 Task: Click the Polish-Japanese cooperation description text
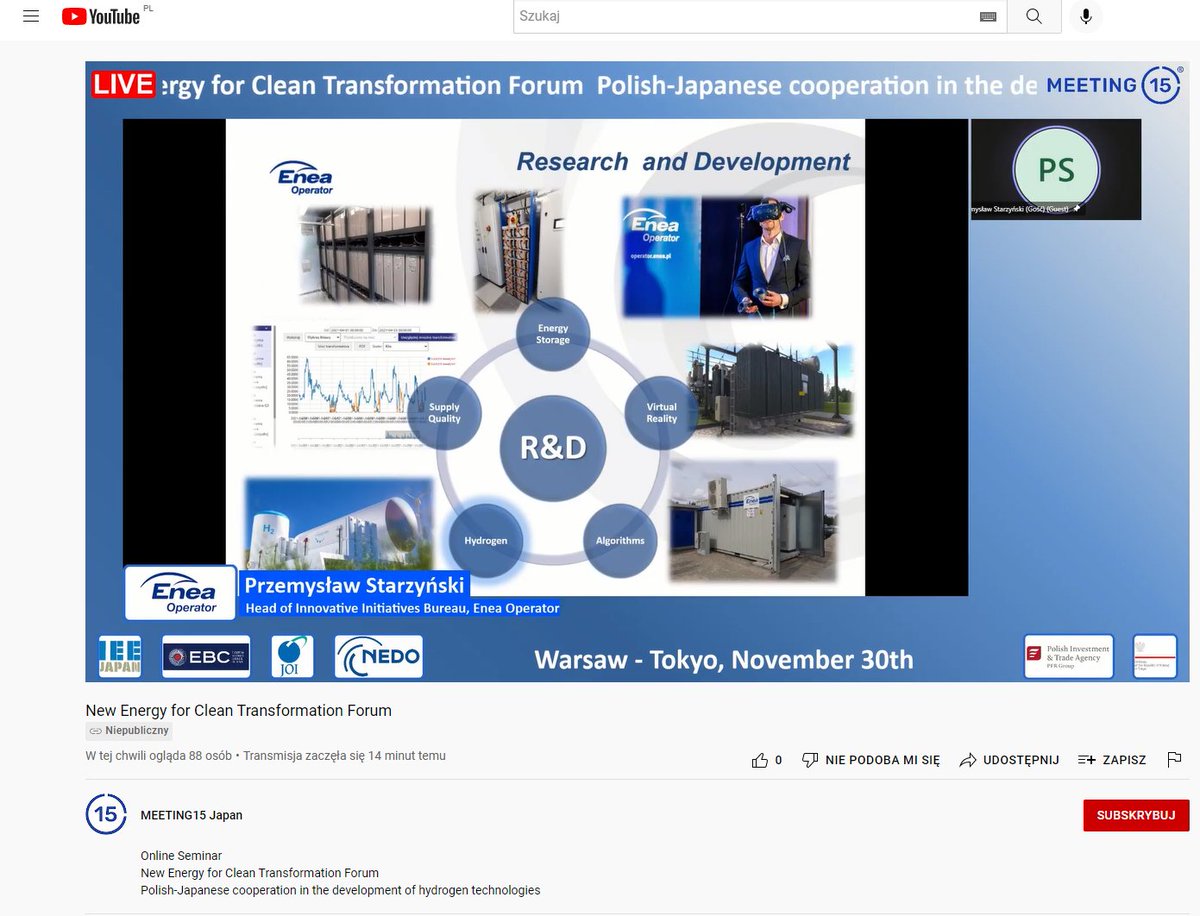pos(340,890)
